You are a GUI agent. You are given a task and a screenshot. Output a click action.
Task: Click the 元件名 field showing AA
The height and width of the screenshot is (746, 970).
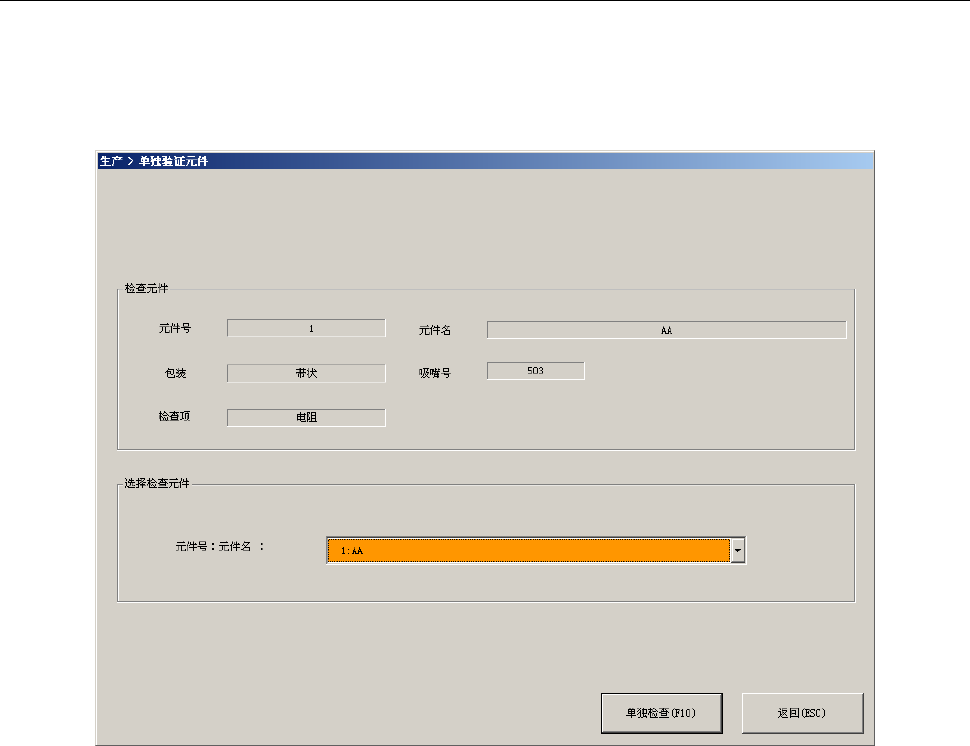[666, 330]
